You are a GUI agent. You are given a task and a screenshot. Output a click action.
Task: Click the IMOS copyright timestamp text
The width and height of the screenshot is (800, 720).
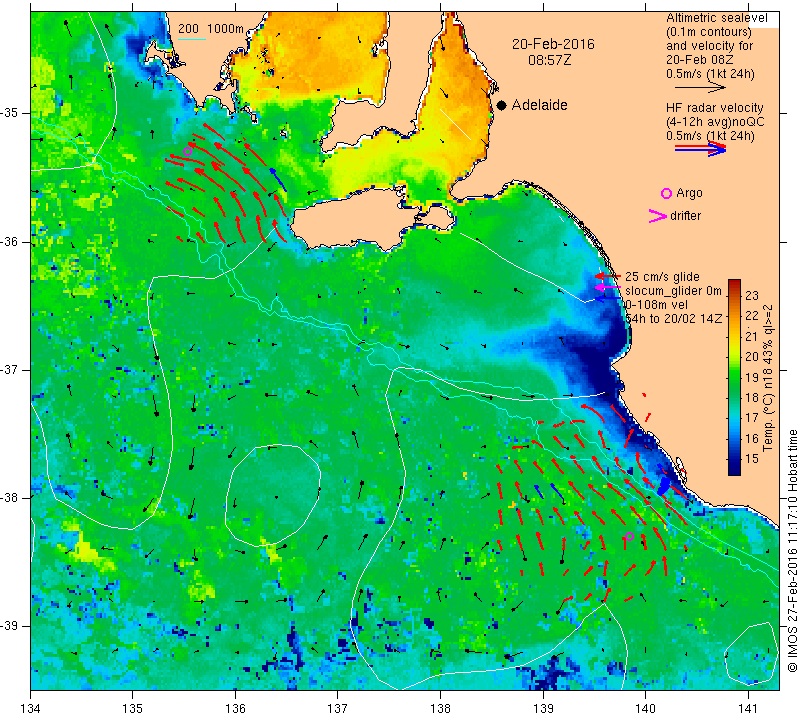792,551
